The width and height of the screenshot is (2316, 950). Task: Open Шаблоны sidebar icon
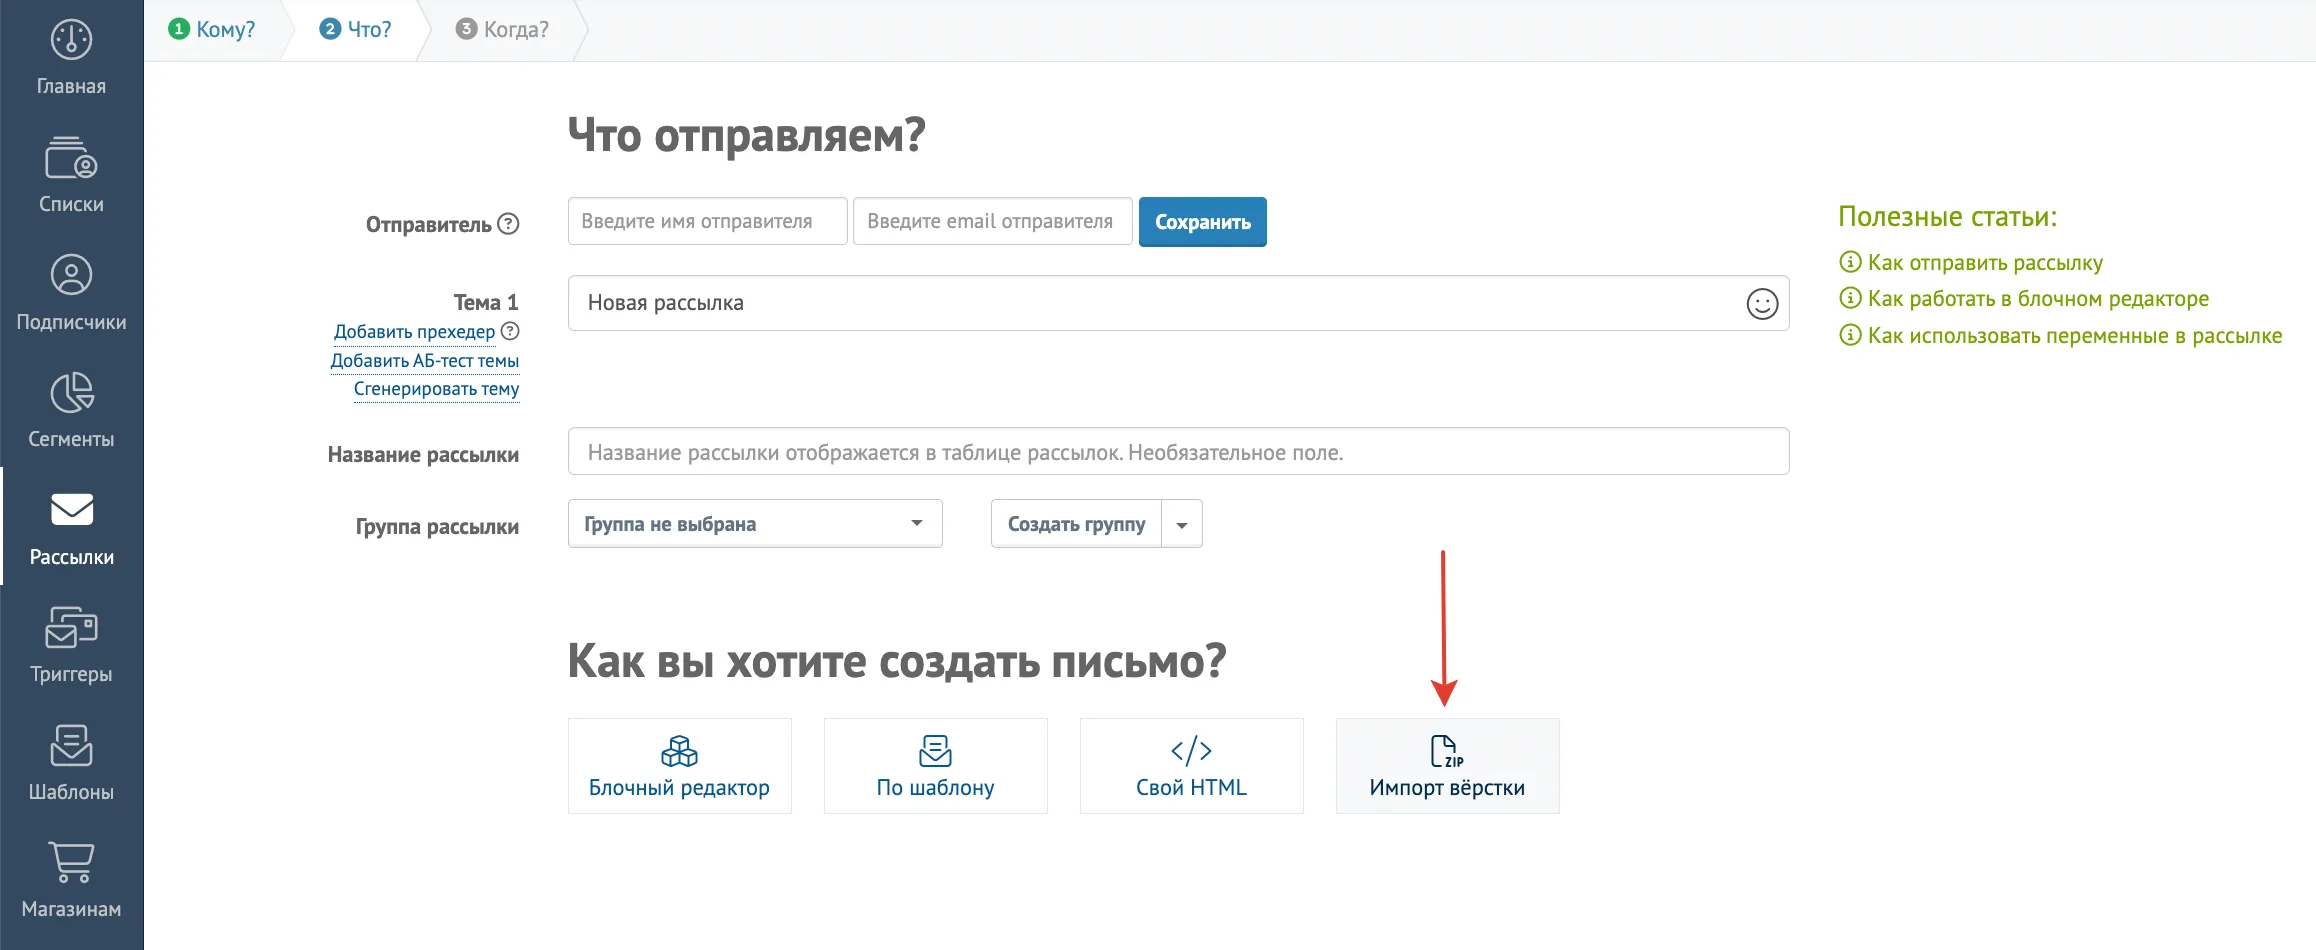tap(71, 745)
